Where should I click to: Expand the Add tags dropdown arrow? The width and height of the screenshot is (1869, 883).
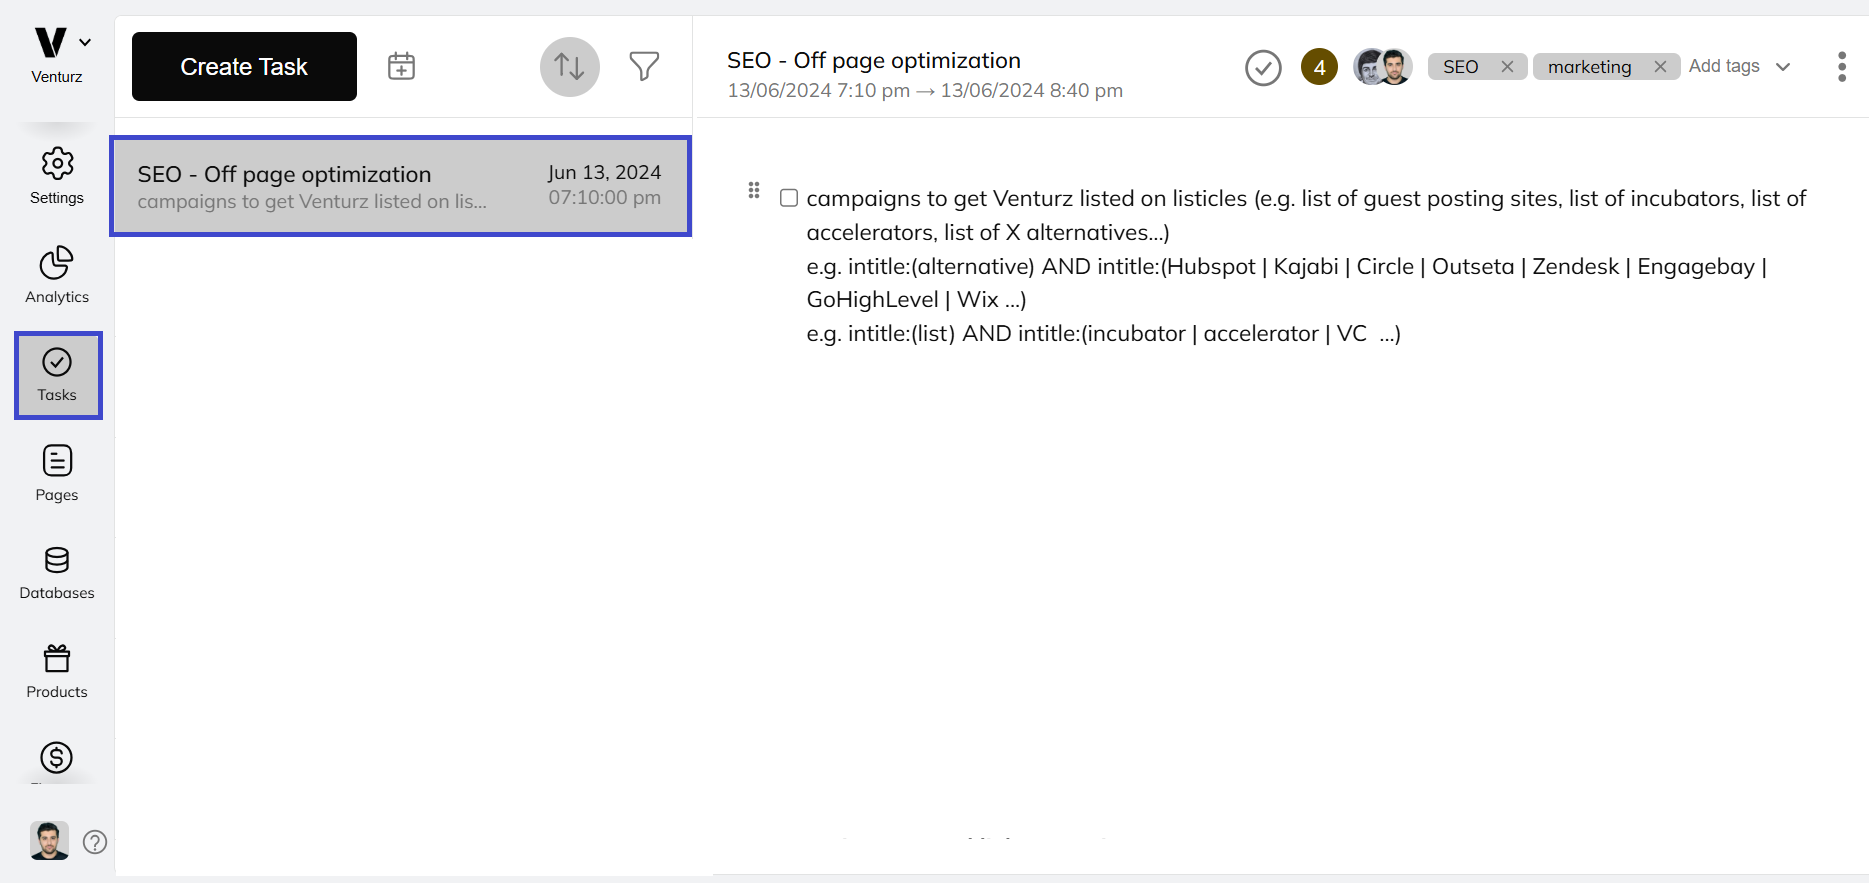tap(1783, 67)
